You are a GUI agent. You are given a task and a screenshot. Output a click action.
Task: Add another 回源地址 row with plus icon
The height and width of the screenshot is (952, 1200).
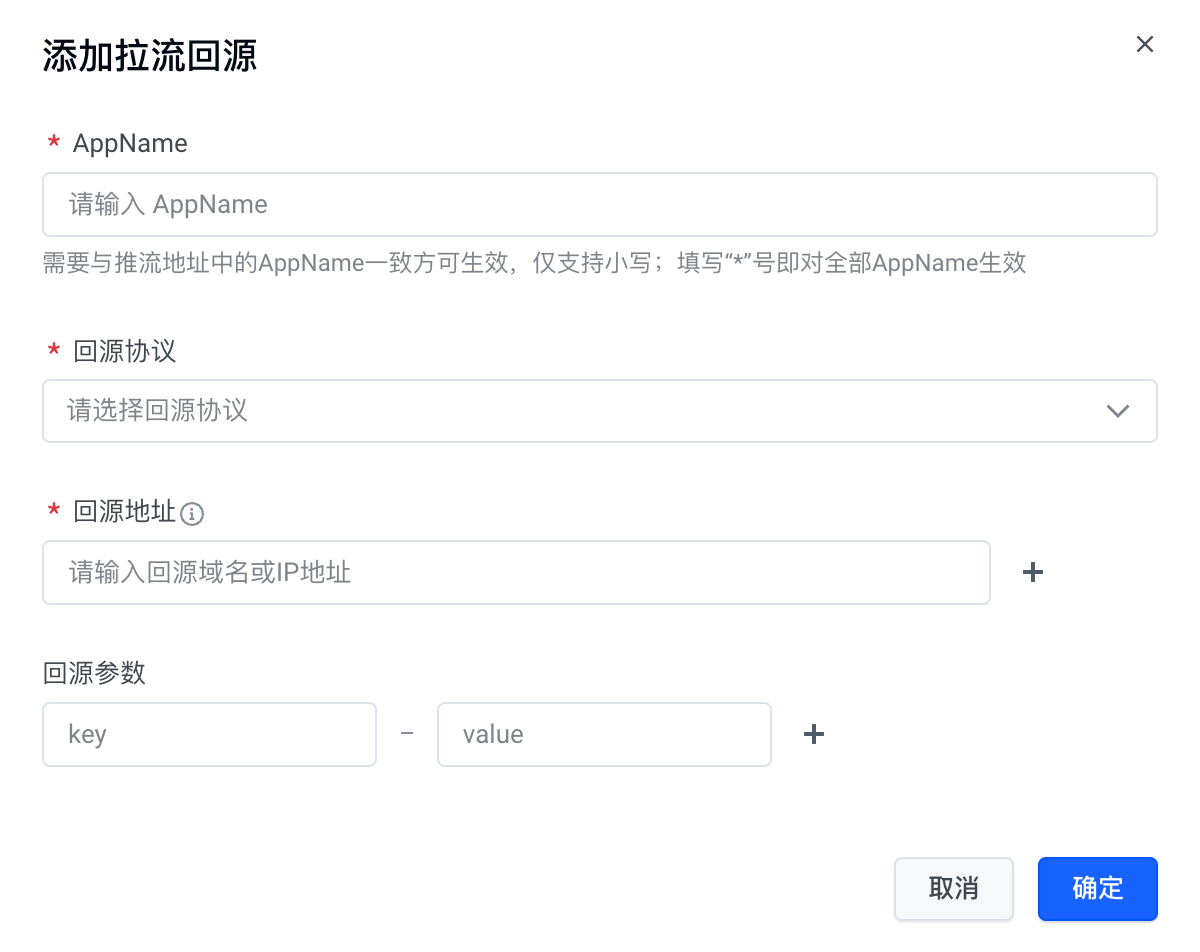pyautogui.click(x=1033, y=572)
